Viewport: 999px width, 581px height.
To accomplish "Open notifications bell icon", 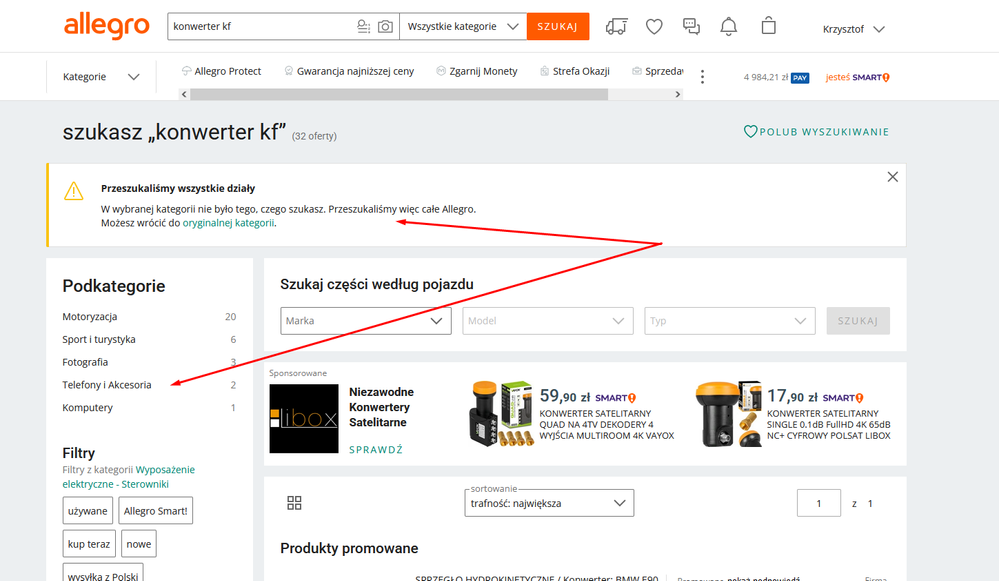I will point(729,27).
